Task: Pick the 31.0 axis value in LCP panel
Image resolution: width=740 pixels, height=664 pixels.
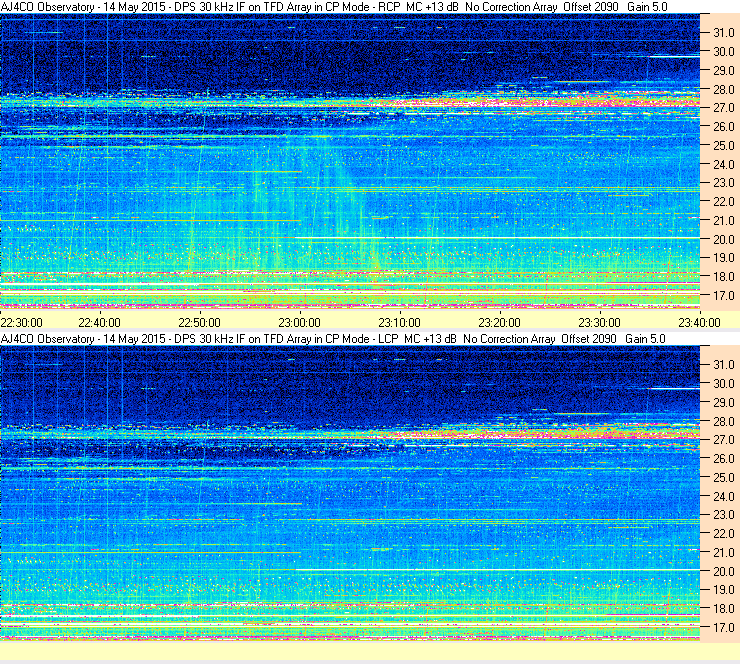Action: pyautogui.click(x=723, y=364)
